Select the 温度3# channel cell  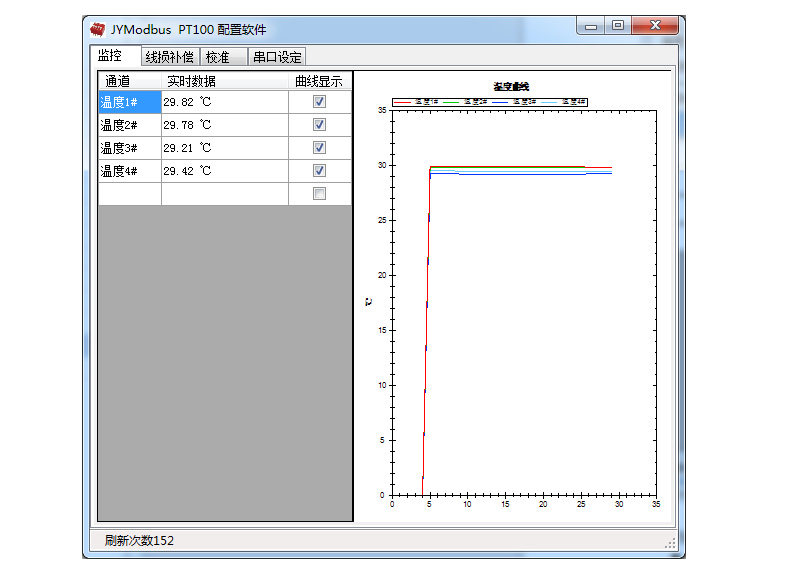[129, 148]
